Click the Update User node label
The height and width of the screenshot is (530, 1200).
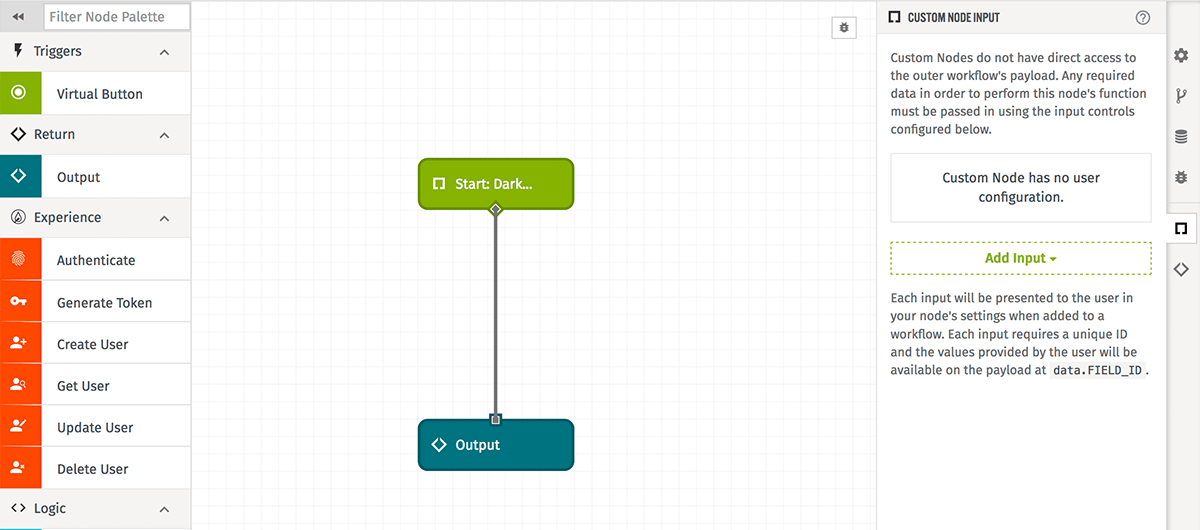[95, 427]
